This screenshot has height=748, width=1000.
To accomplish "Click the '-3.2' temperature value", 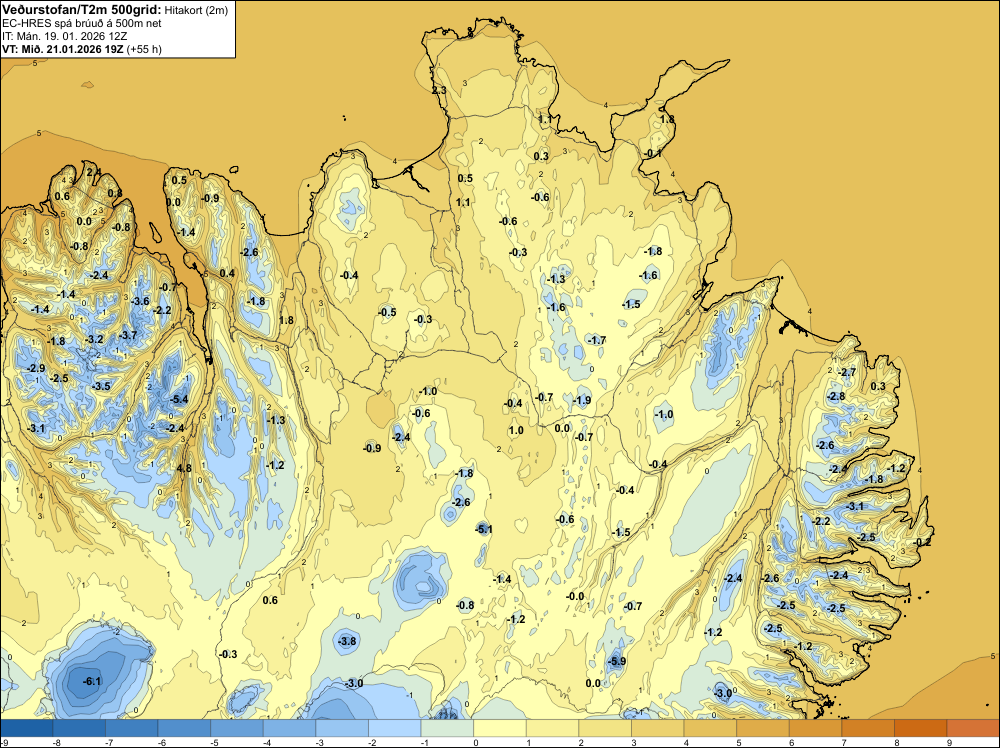I will 94,339.
